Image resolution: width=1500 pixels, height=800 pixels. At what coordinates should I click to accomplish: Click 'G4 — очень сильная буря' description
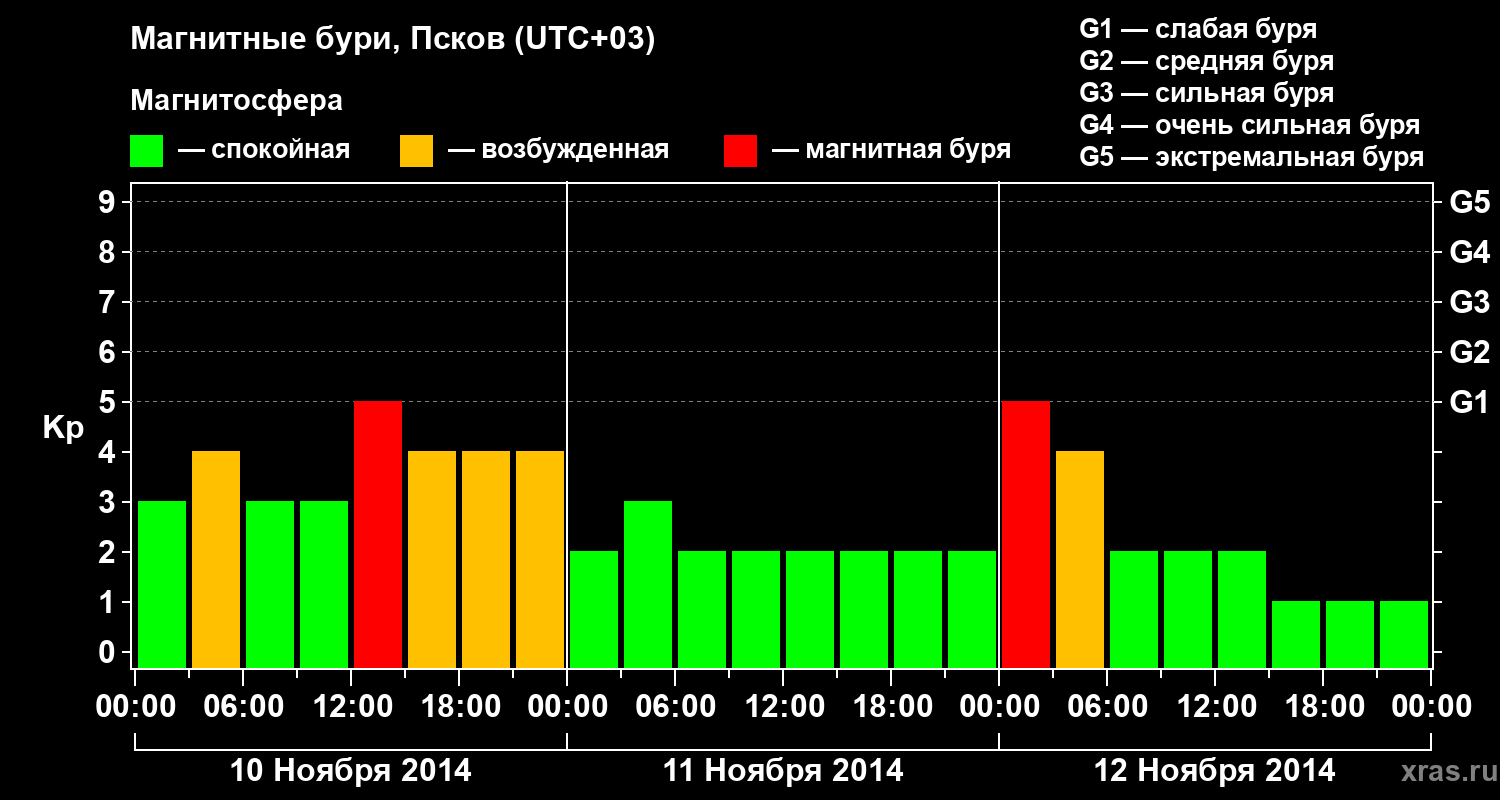click(x=1250, y=125)
